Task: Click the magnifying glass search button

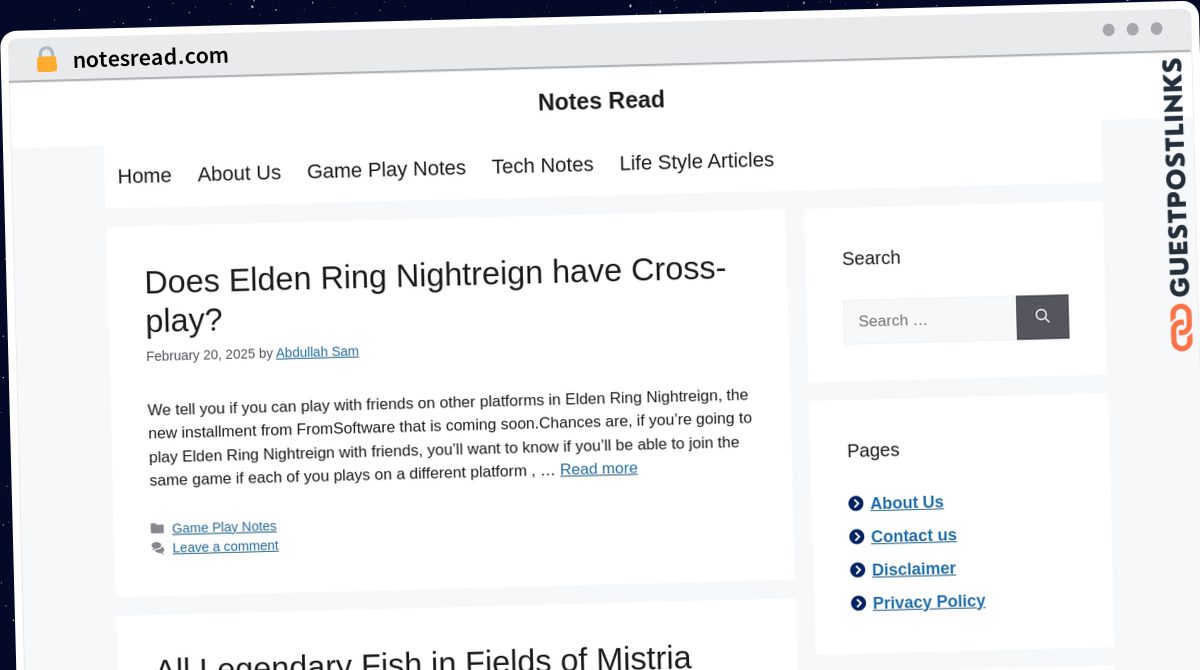Action: (1042, 317)
